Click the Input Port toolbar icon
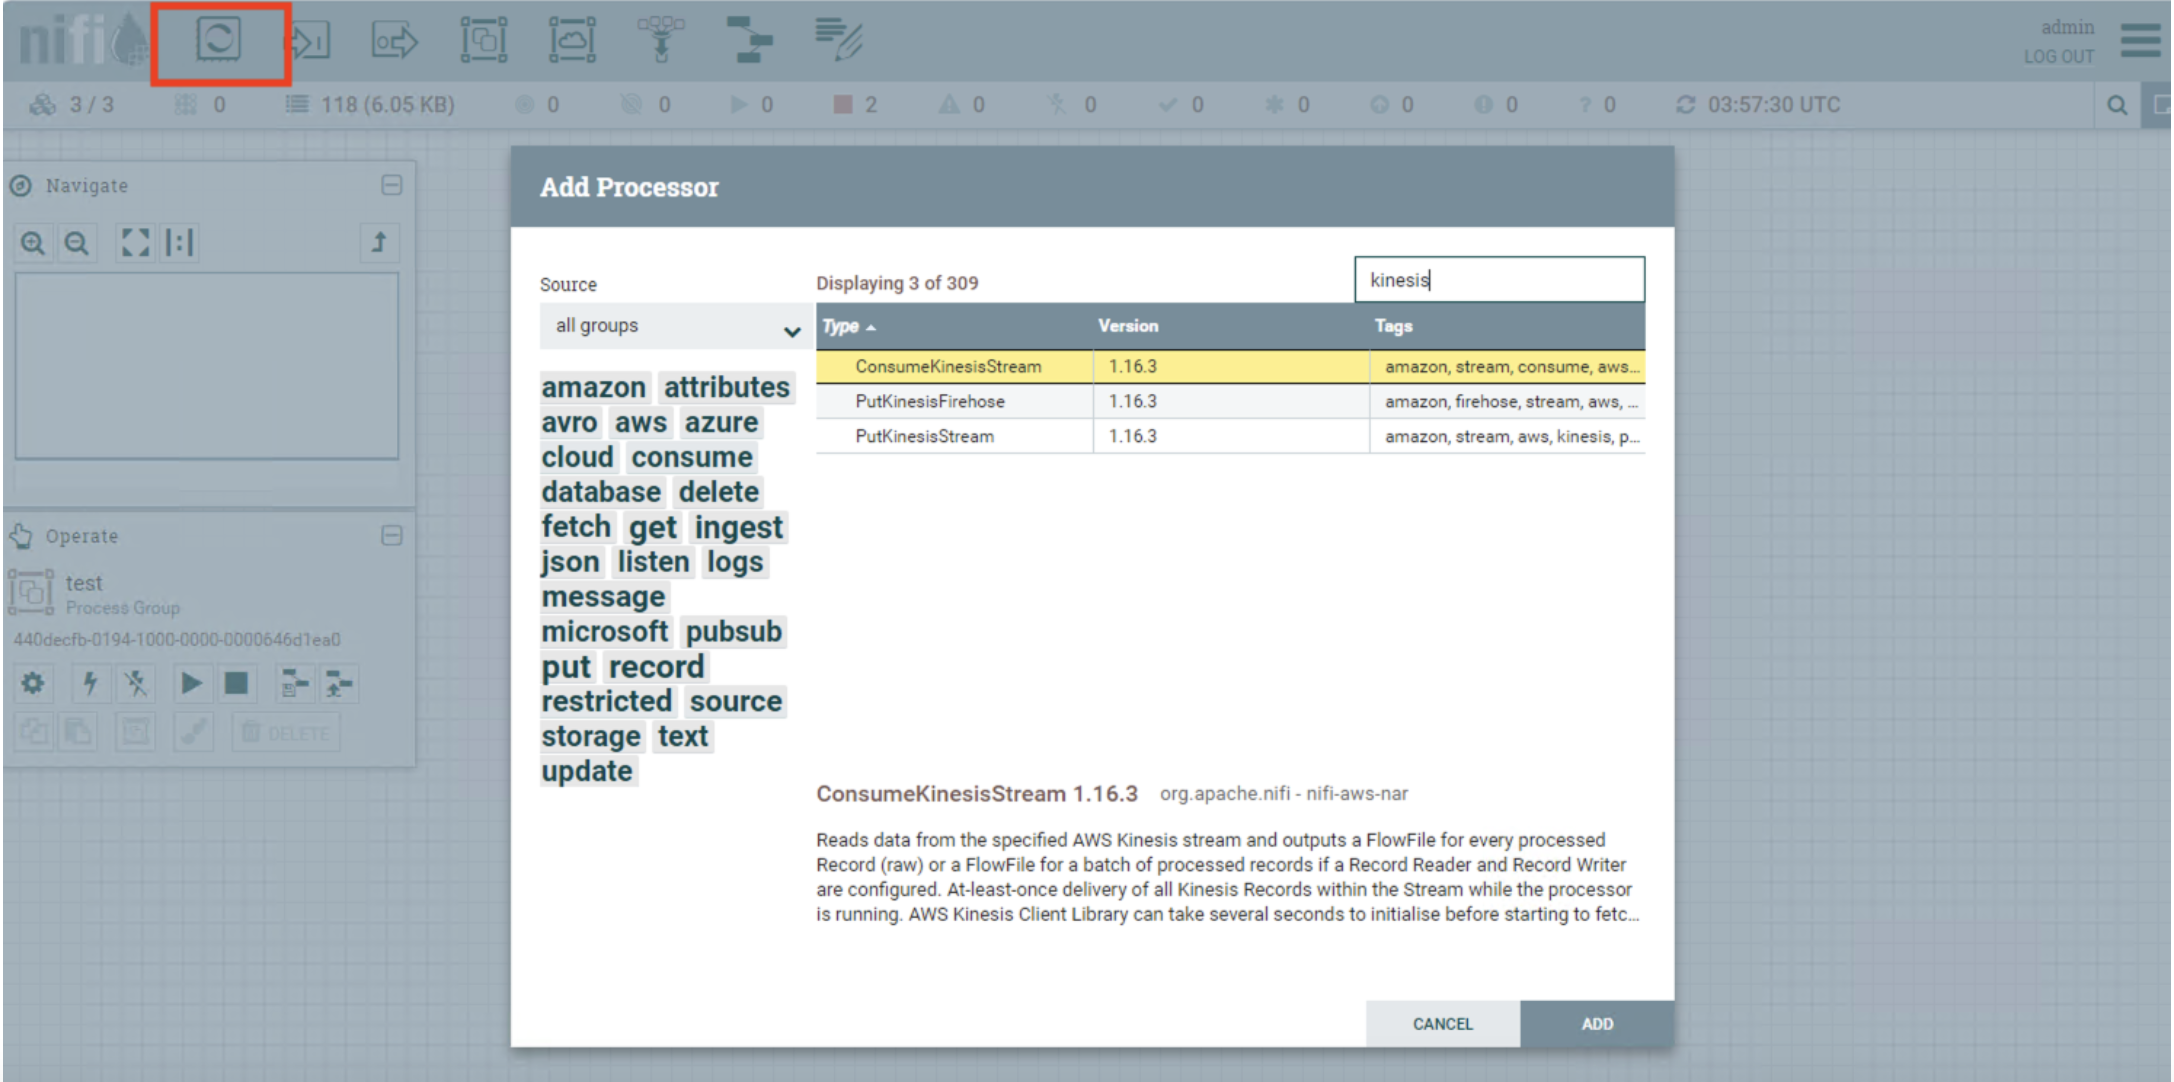Image resolution: width=2174 pixels, height=1082 pixels. tap(308, 41)
